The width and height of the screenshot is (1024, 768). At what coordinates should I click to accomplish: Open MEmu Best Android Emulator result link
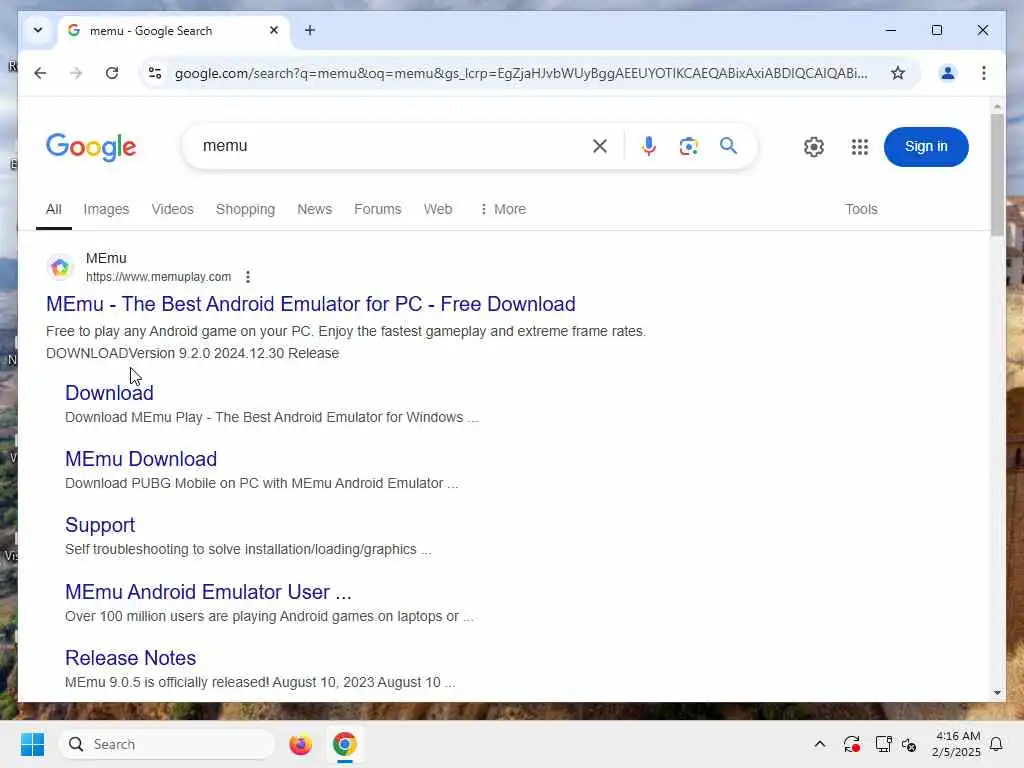click(x=310, y=304)
